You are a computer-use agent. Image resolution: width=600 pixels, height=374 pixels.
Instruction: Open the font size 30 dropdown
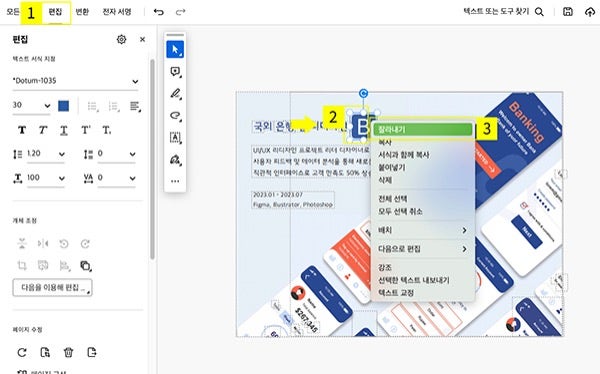coord(31,105)
